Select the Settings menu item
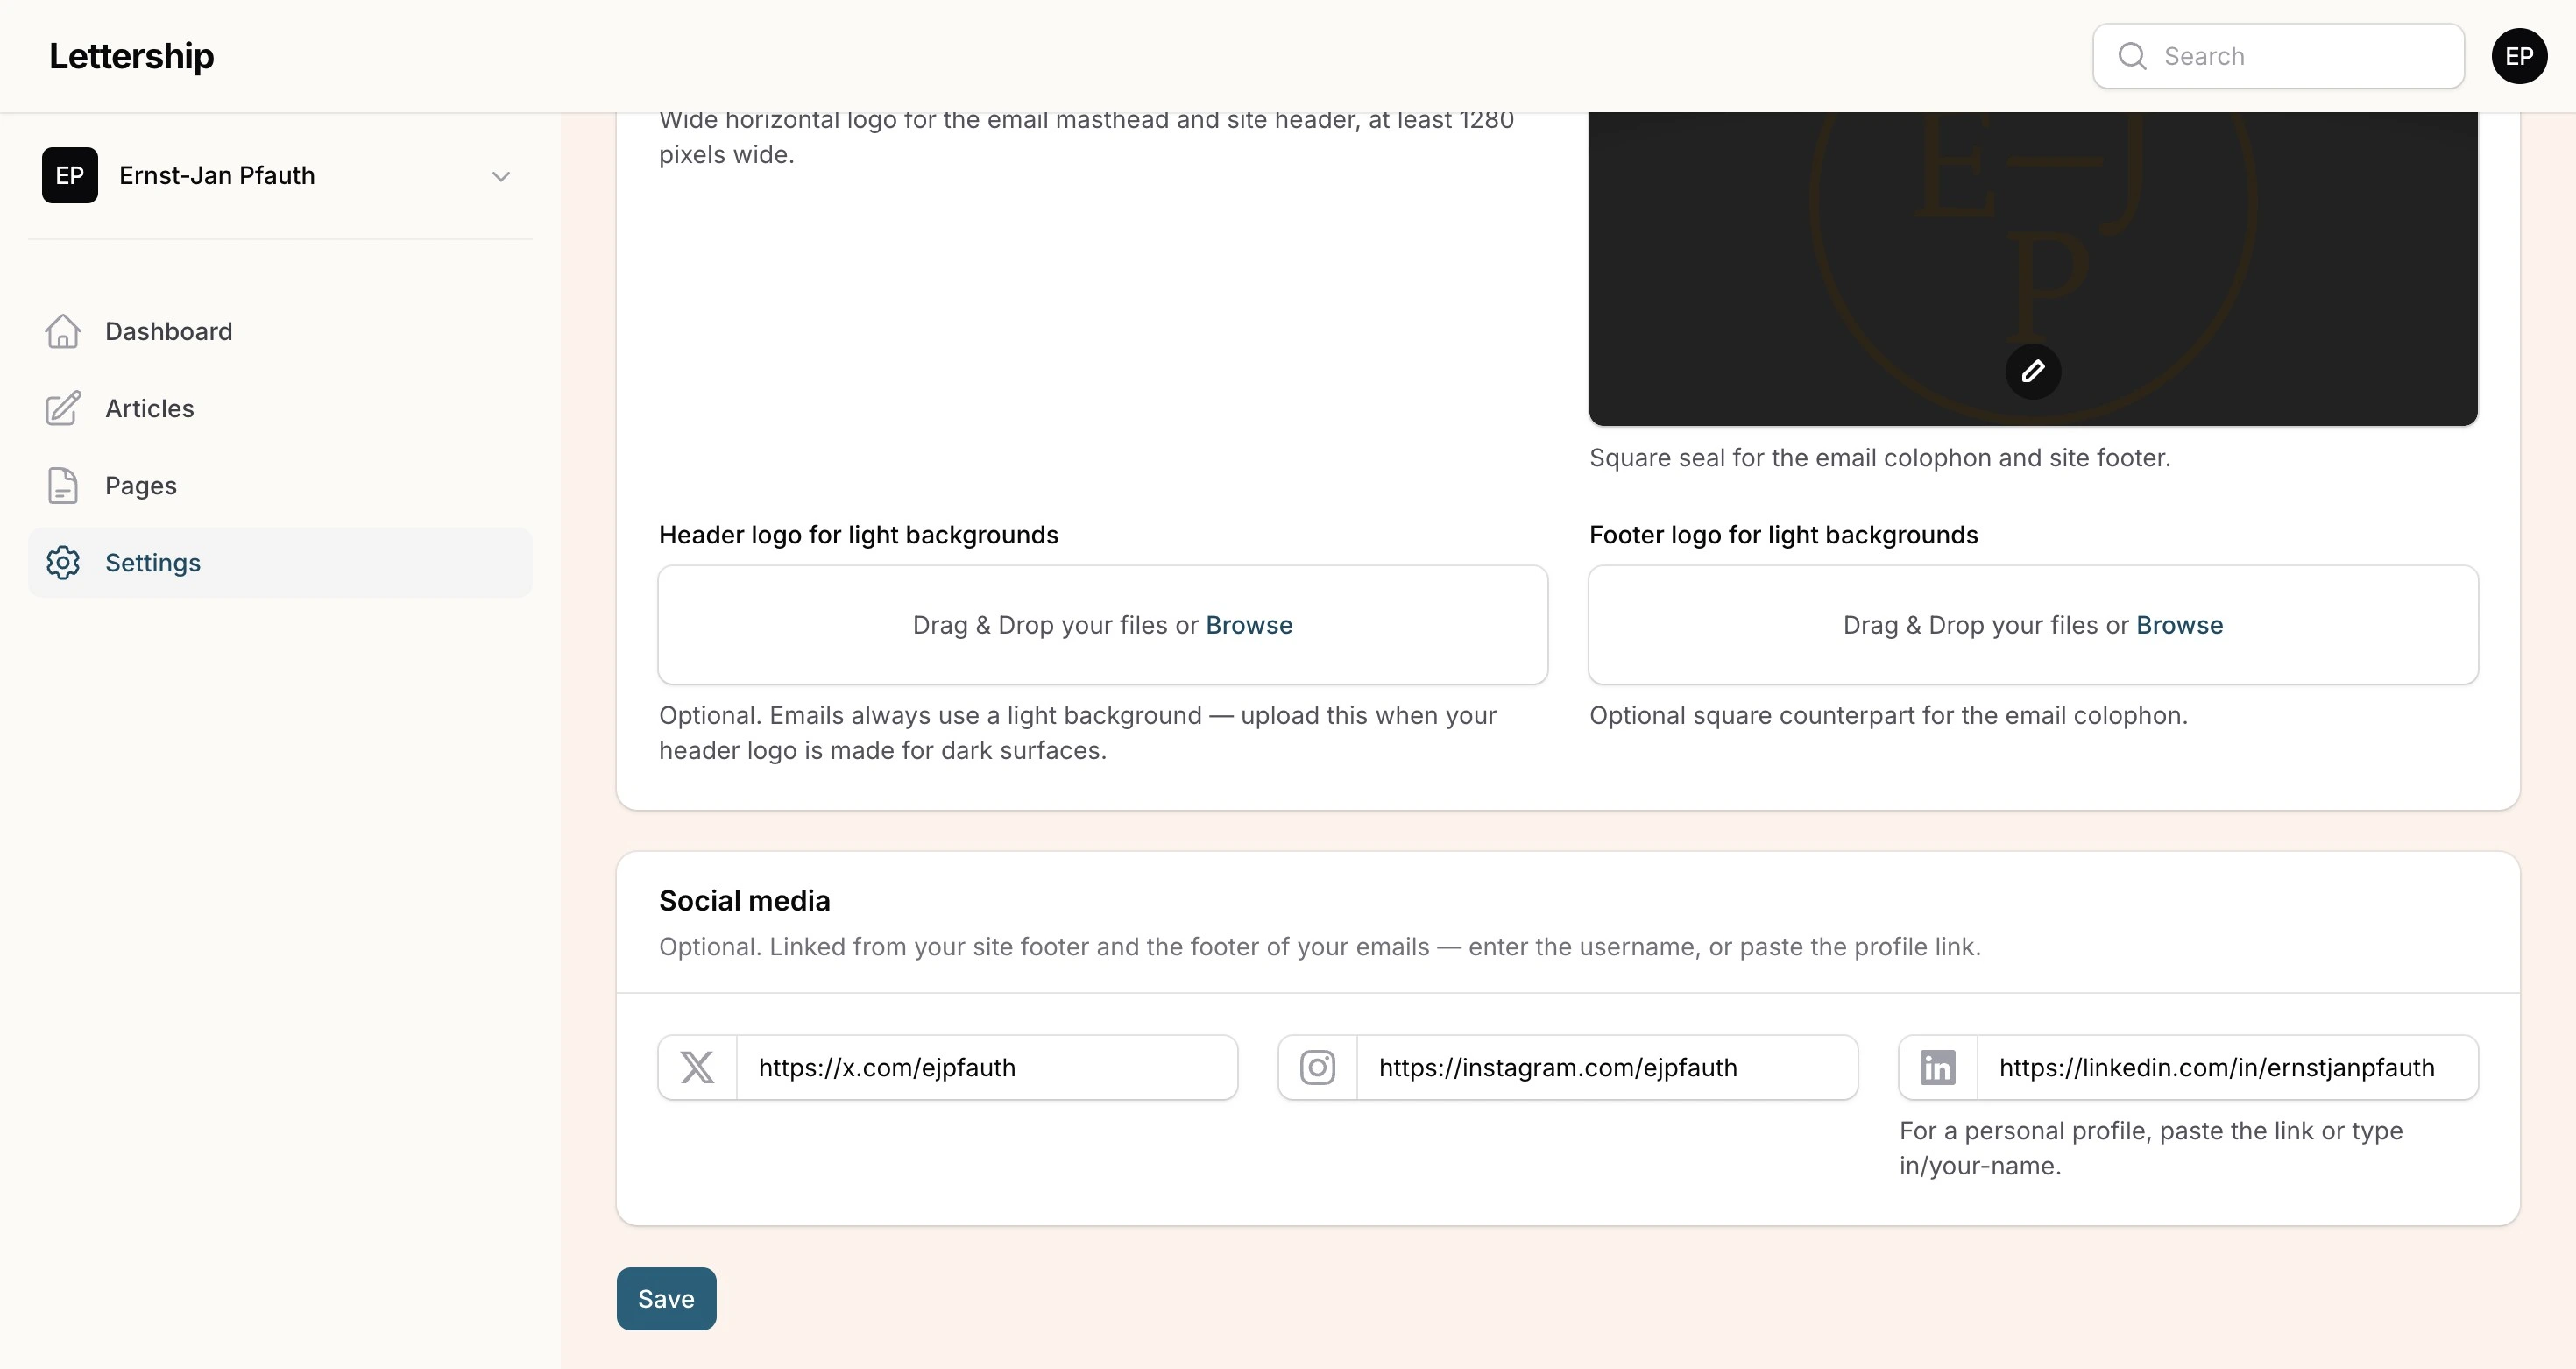The height and width of the screenshot is (1369, 2576). (x=280, y=562)
